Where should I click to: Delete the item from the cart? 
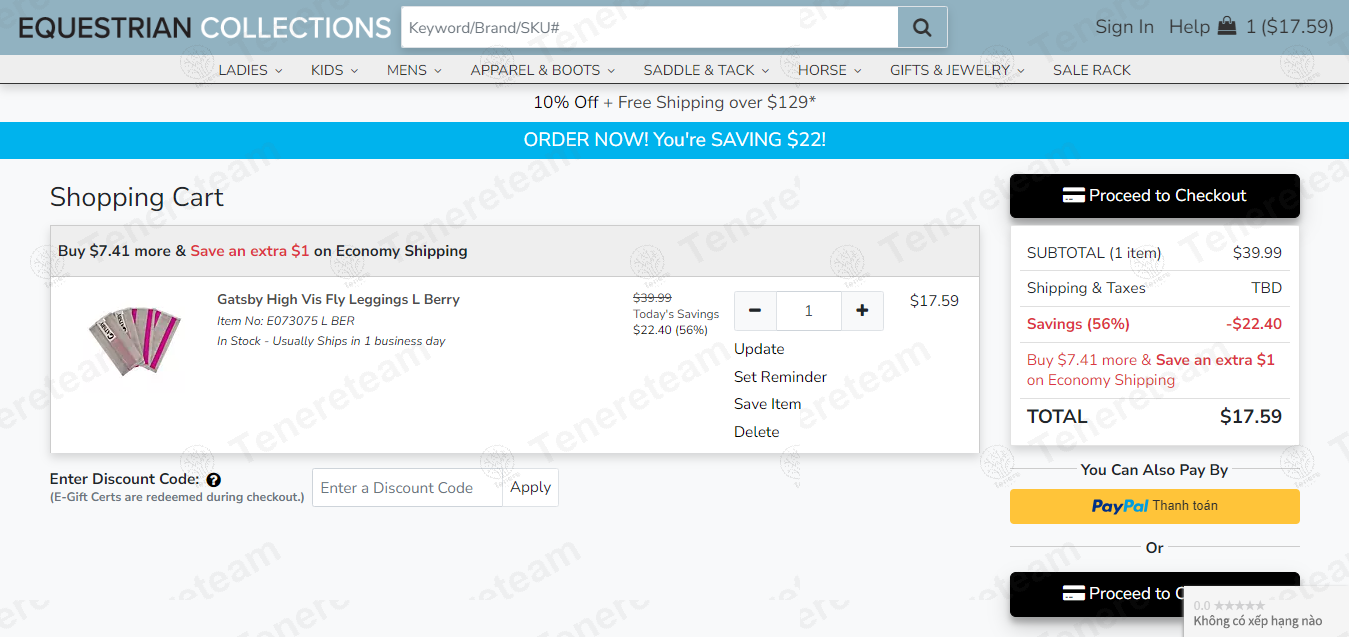tap(756, 432)
